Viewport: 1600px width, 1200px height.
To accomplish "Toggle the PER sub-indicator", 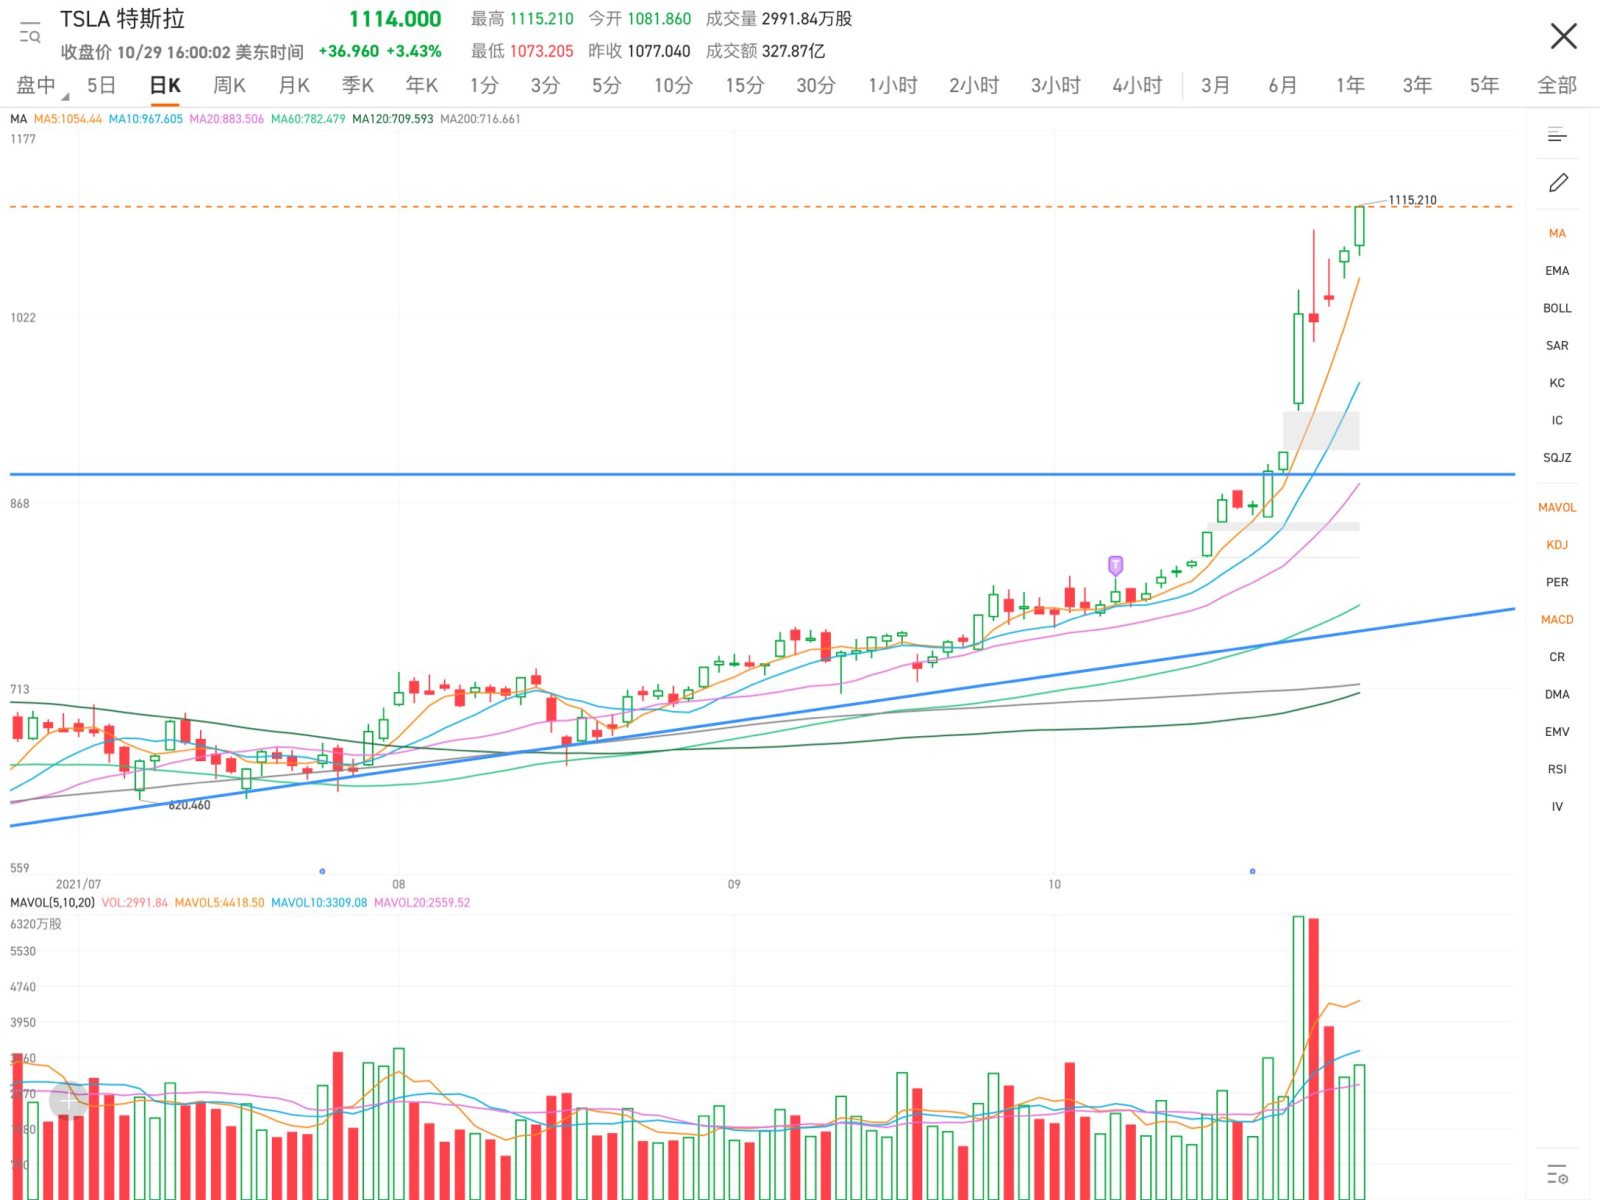I will (1557, 582).
